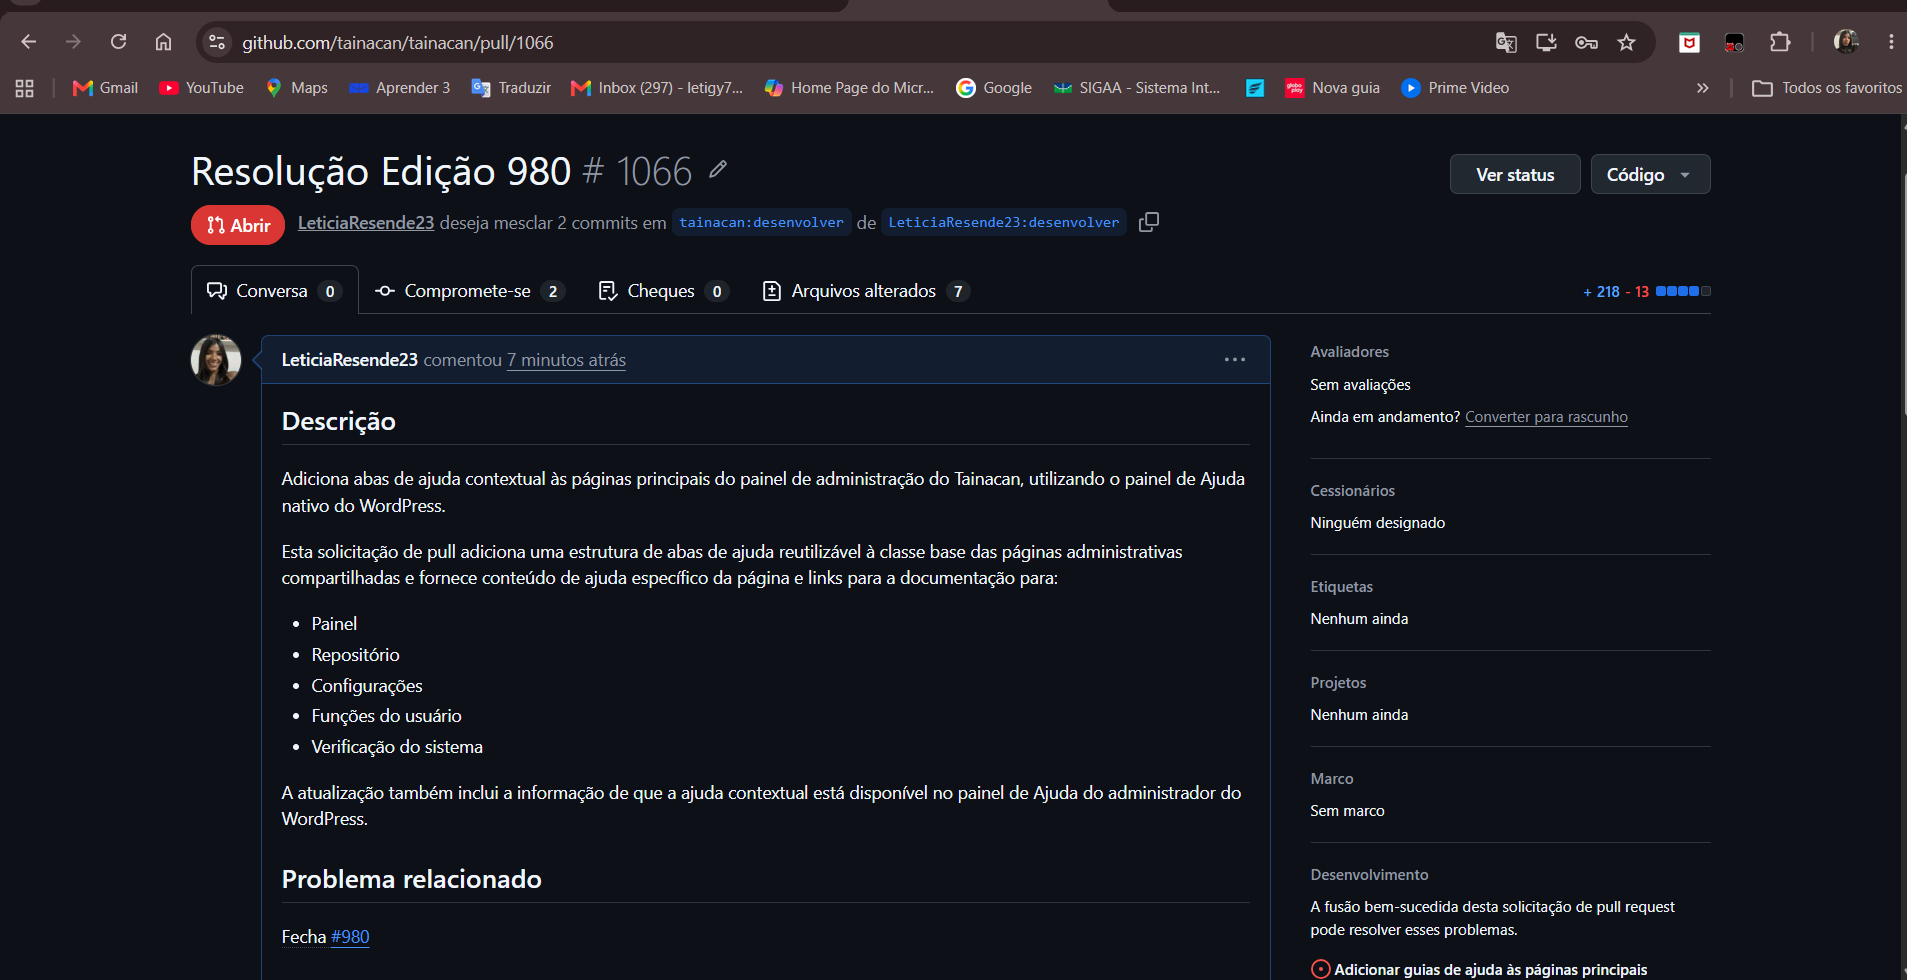Open the Chrome three-dot menu

(x=1891, y=42)
